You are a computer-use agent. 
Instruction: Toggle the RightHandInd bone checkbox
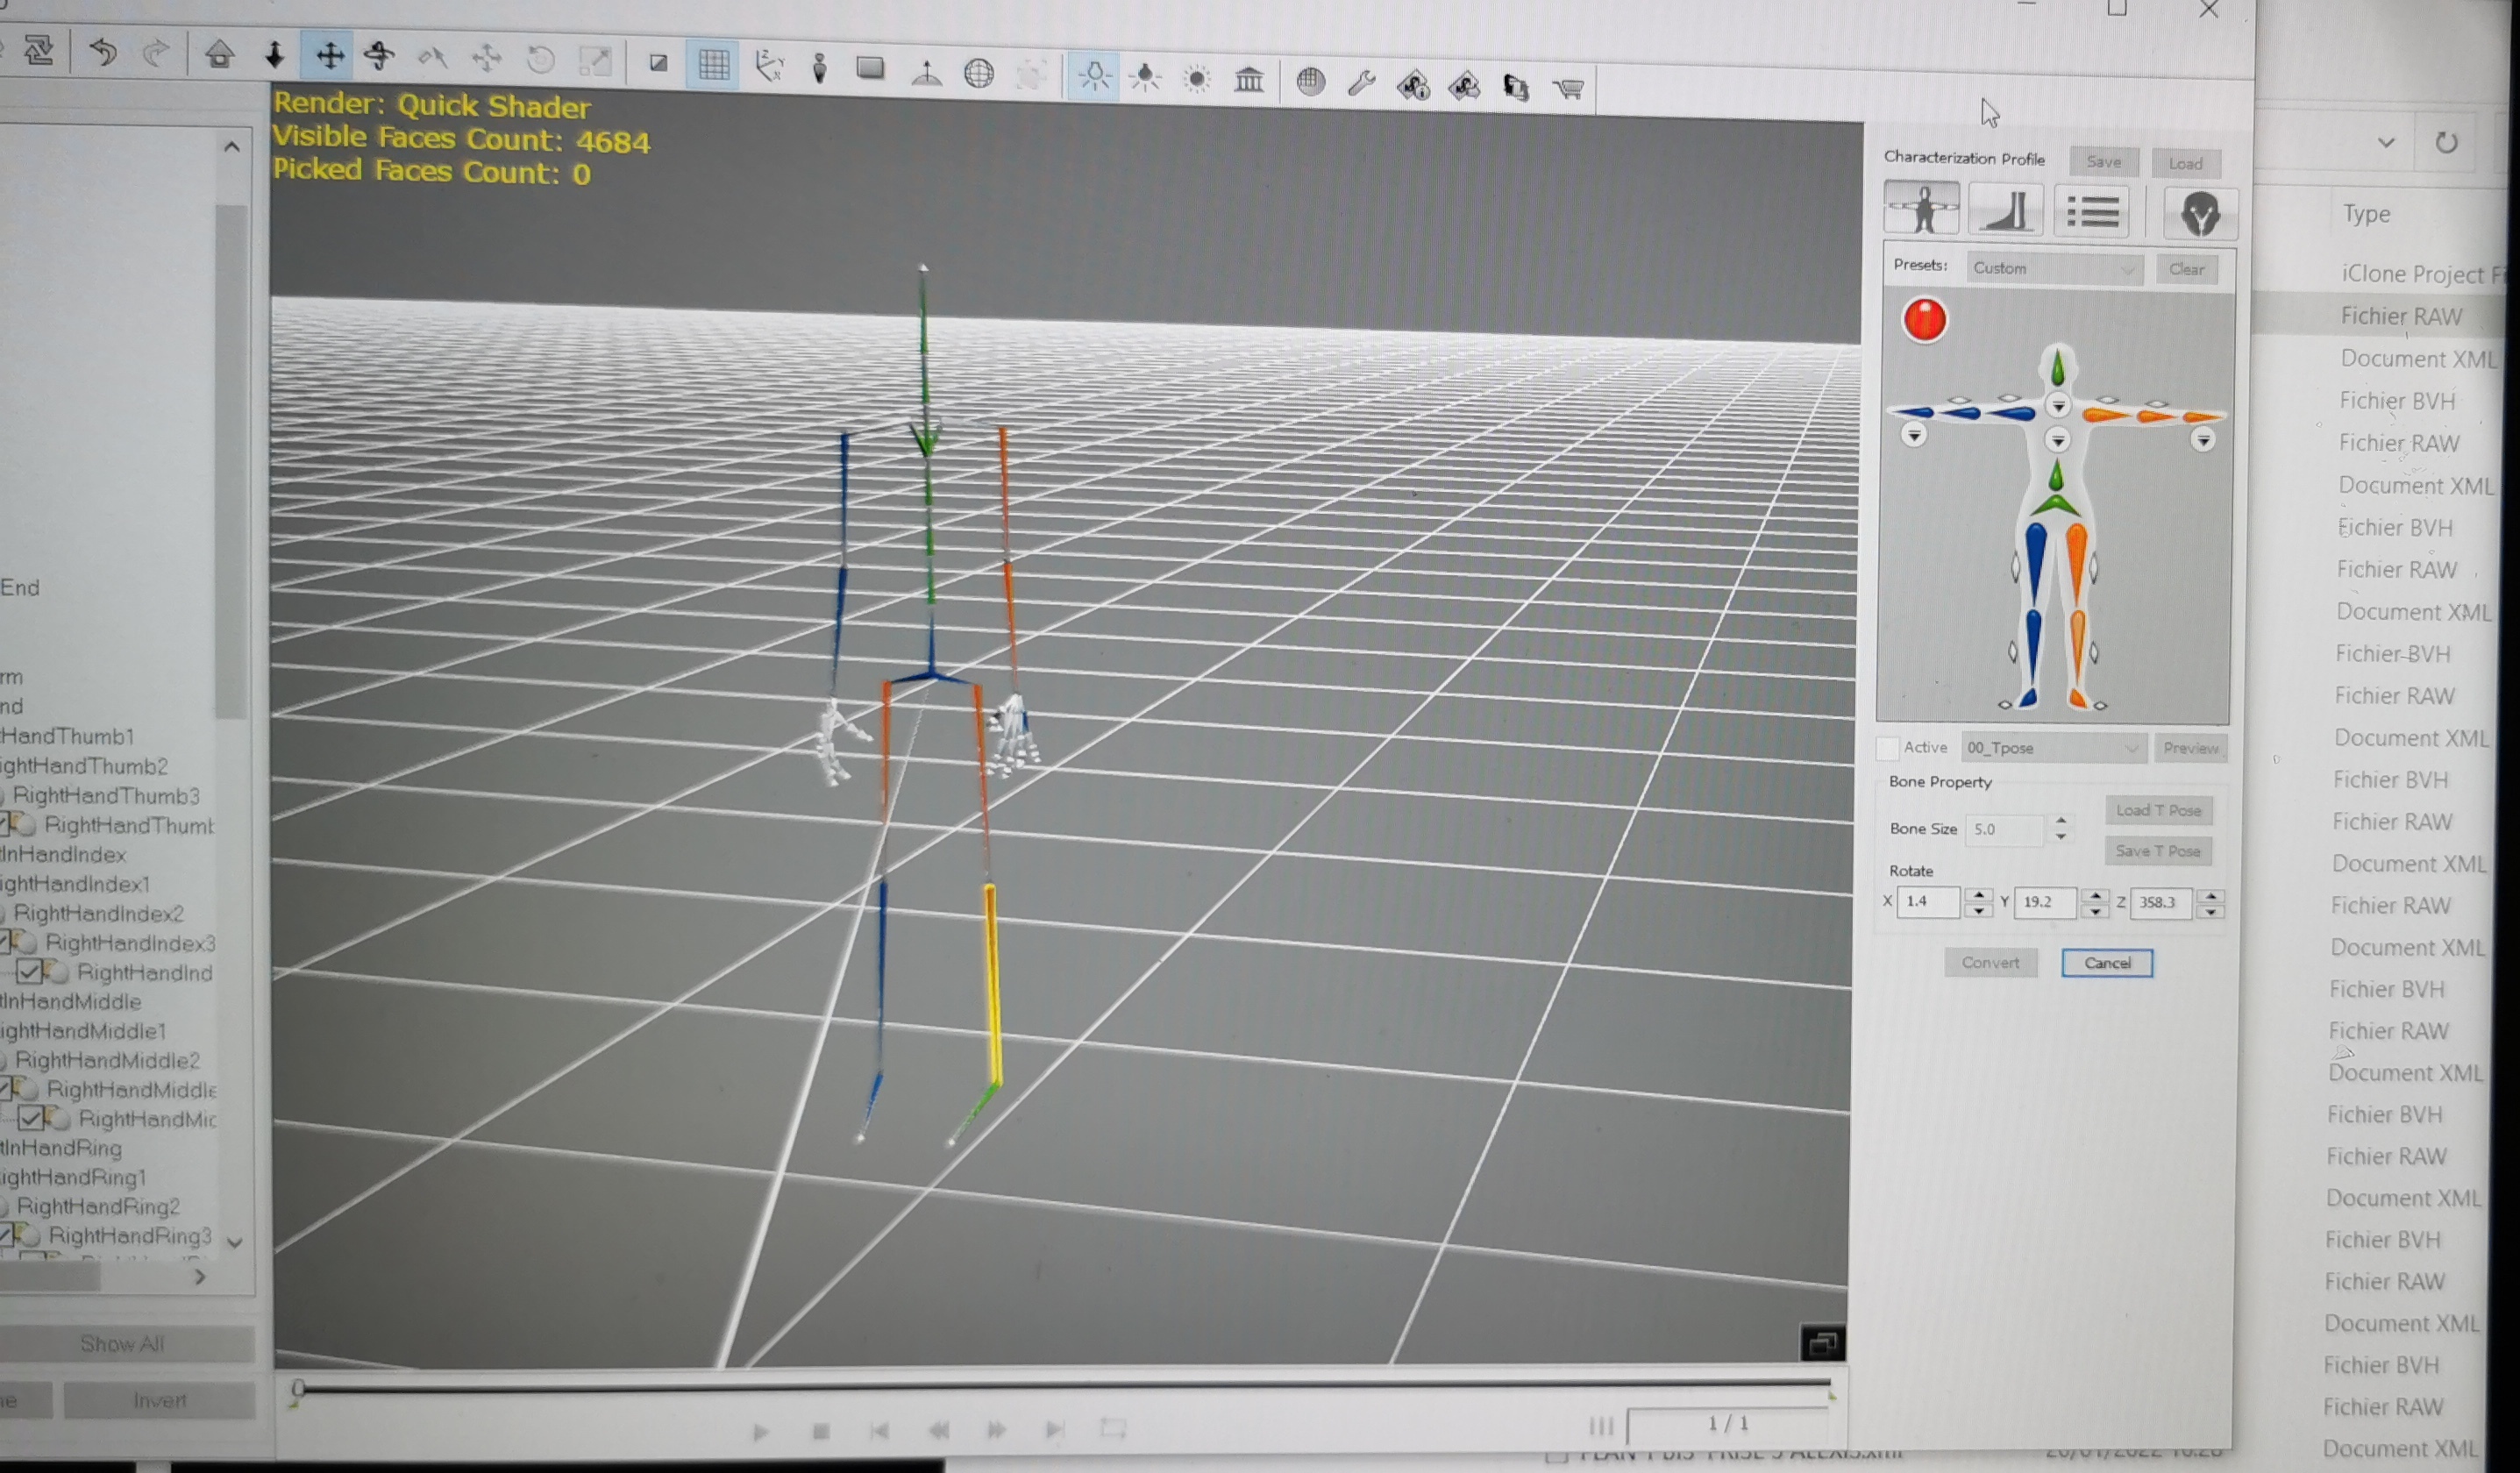pos(30,971)
